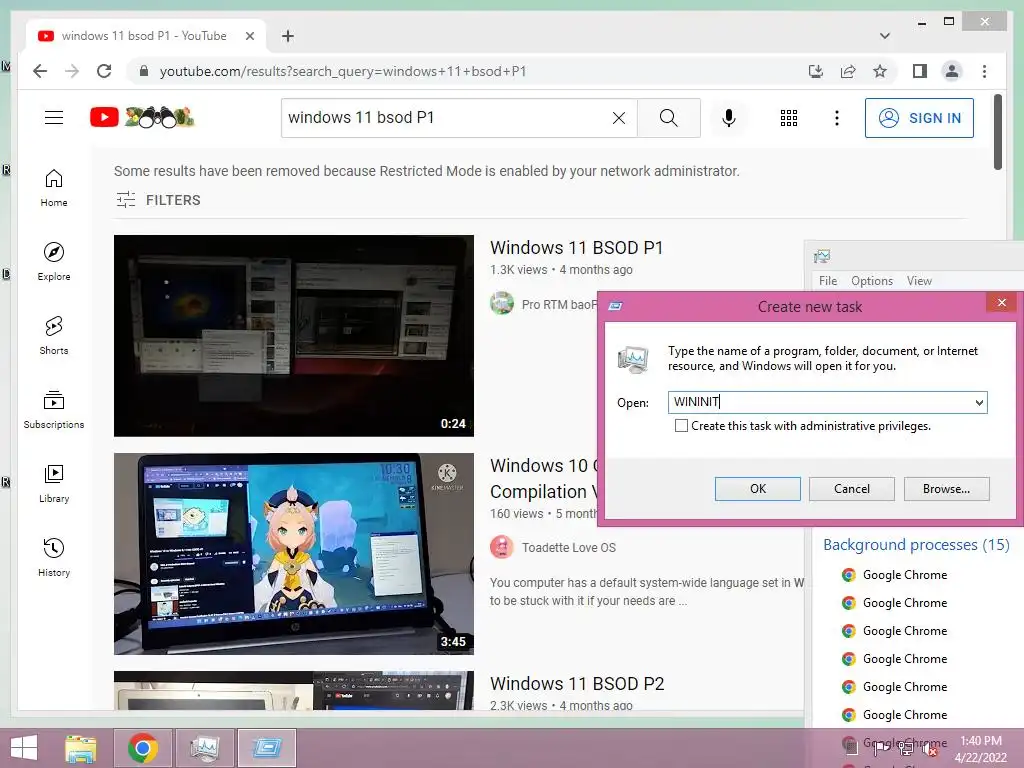Select first Google Chrome background process
This screenshot has width=1024, height=768.
coord(904,575)
